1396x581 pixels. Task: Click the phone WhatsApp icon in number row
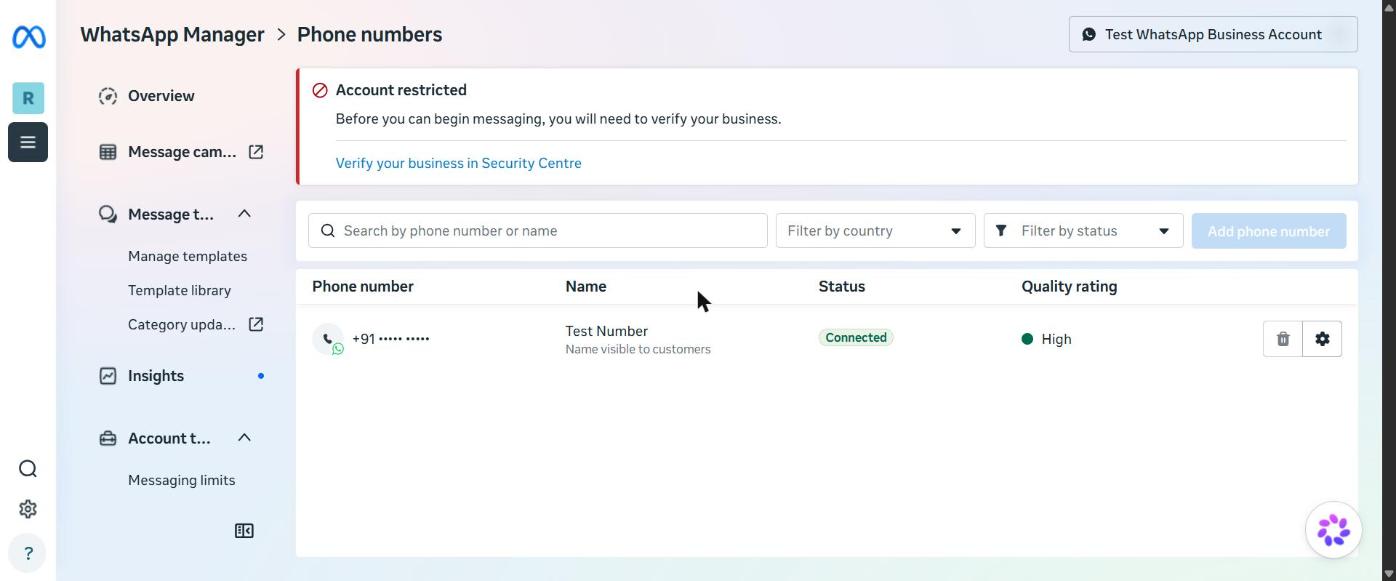pos(328,339)
